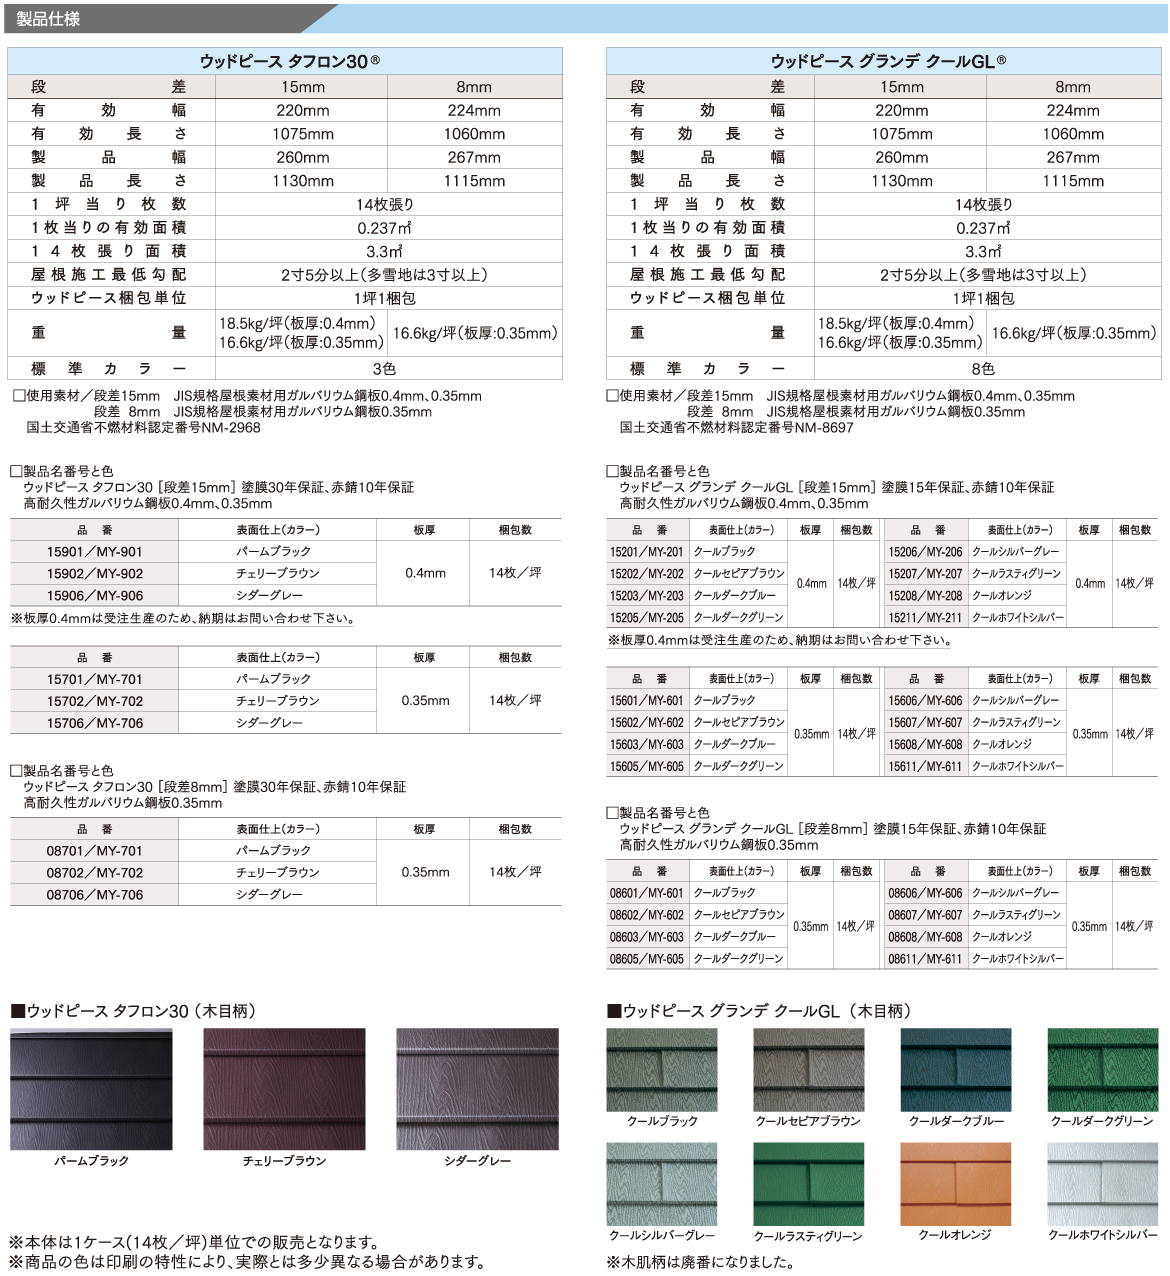The image size is (1170, 1276).
Task: Select product number 15901/MY-901
Action: point(95,552)
